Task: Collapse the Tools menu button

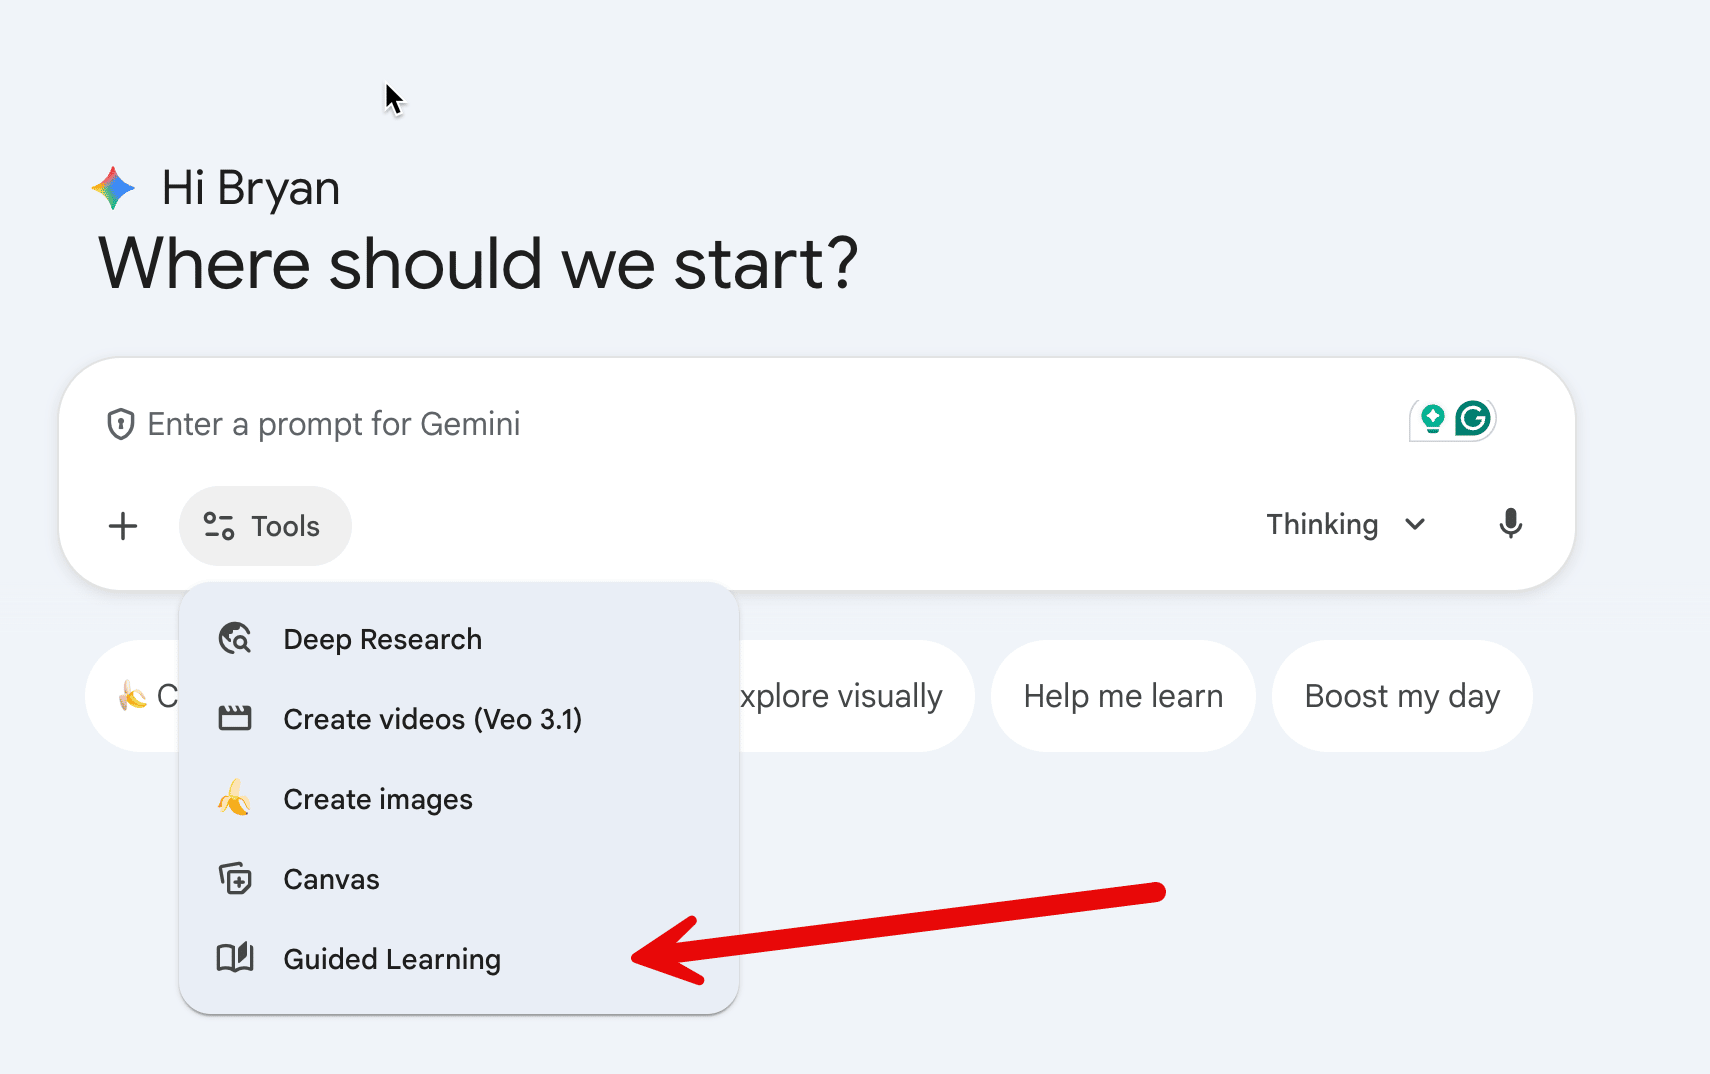Action: pyautogui.click(x=265, y=526)
